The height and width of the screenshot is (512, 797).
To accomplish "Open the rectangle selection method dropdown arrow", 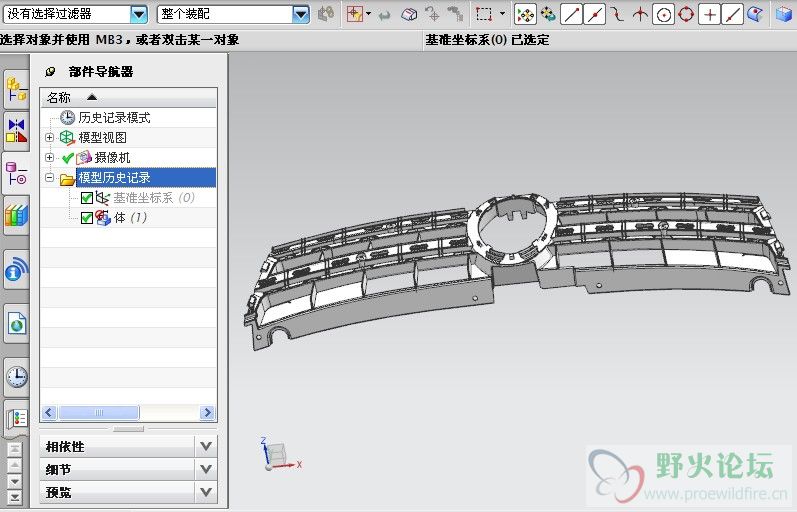I will (502, 14).
